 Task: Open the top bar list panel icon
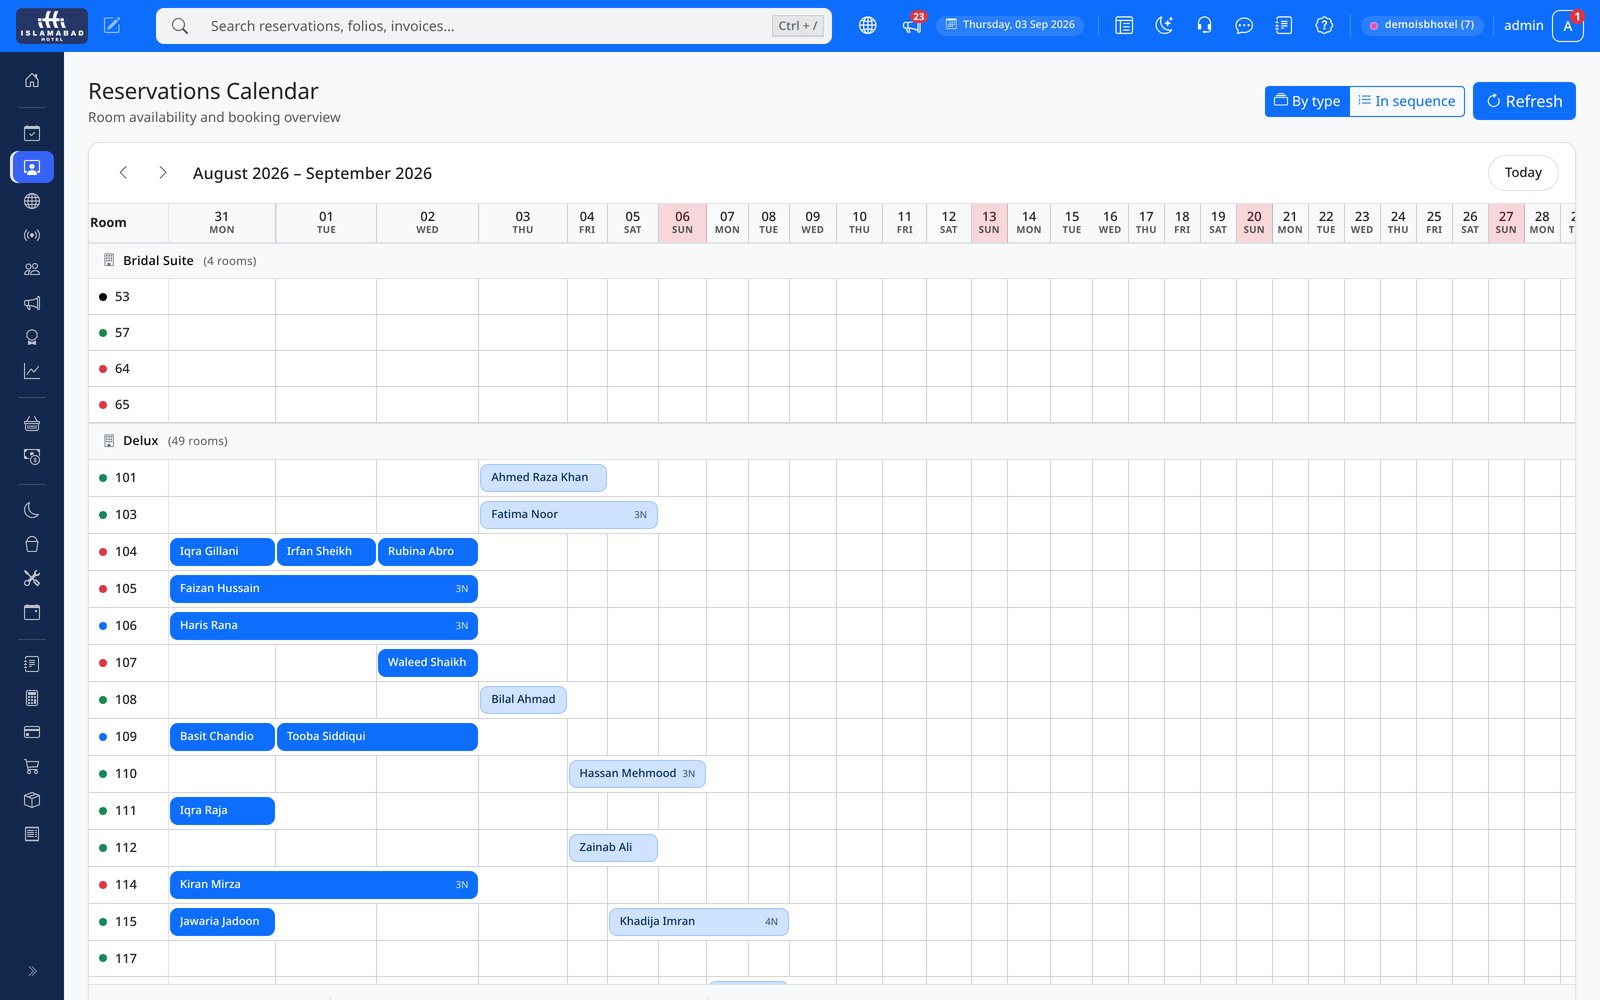coord(1124,26)
